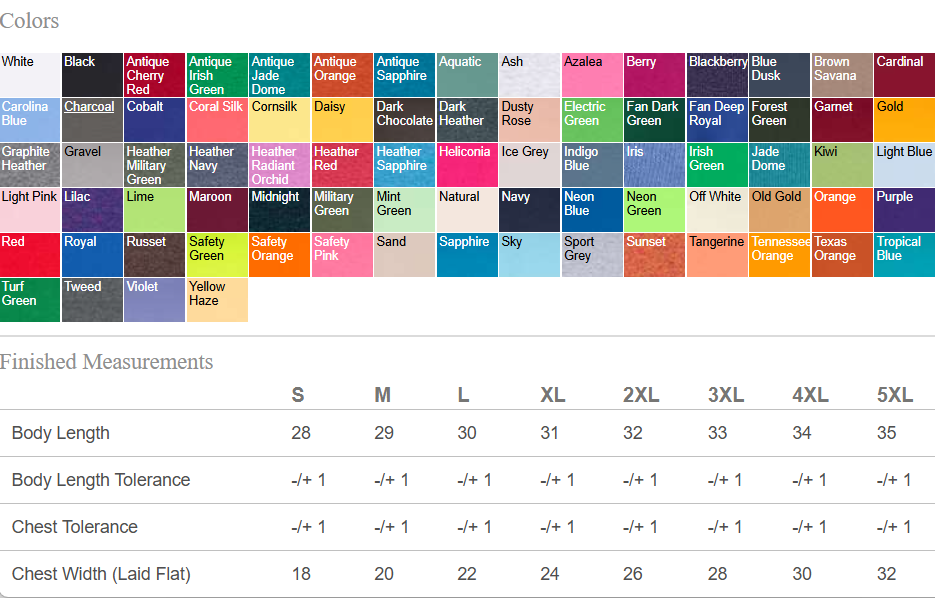The width and height of the screenshot is (935, 598).
Task: Pick the Mint Green swatch
Action: click(404, 210)
